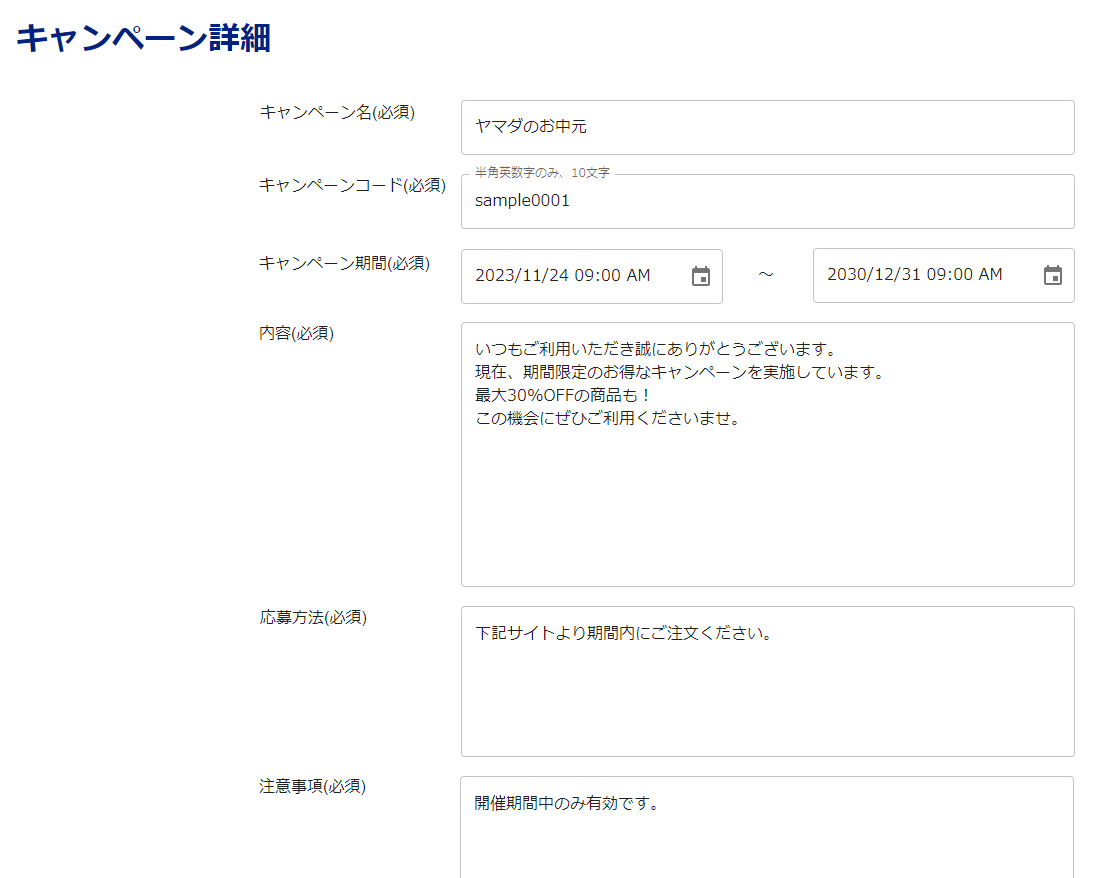Click the キャンペーン詳細 page heading
Image resolution: width=1107 pixels, height=878 pixels.
[x=143, y=38]
